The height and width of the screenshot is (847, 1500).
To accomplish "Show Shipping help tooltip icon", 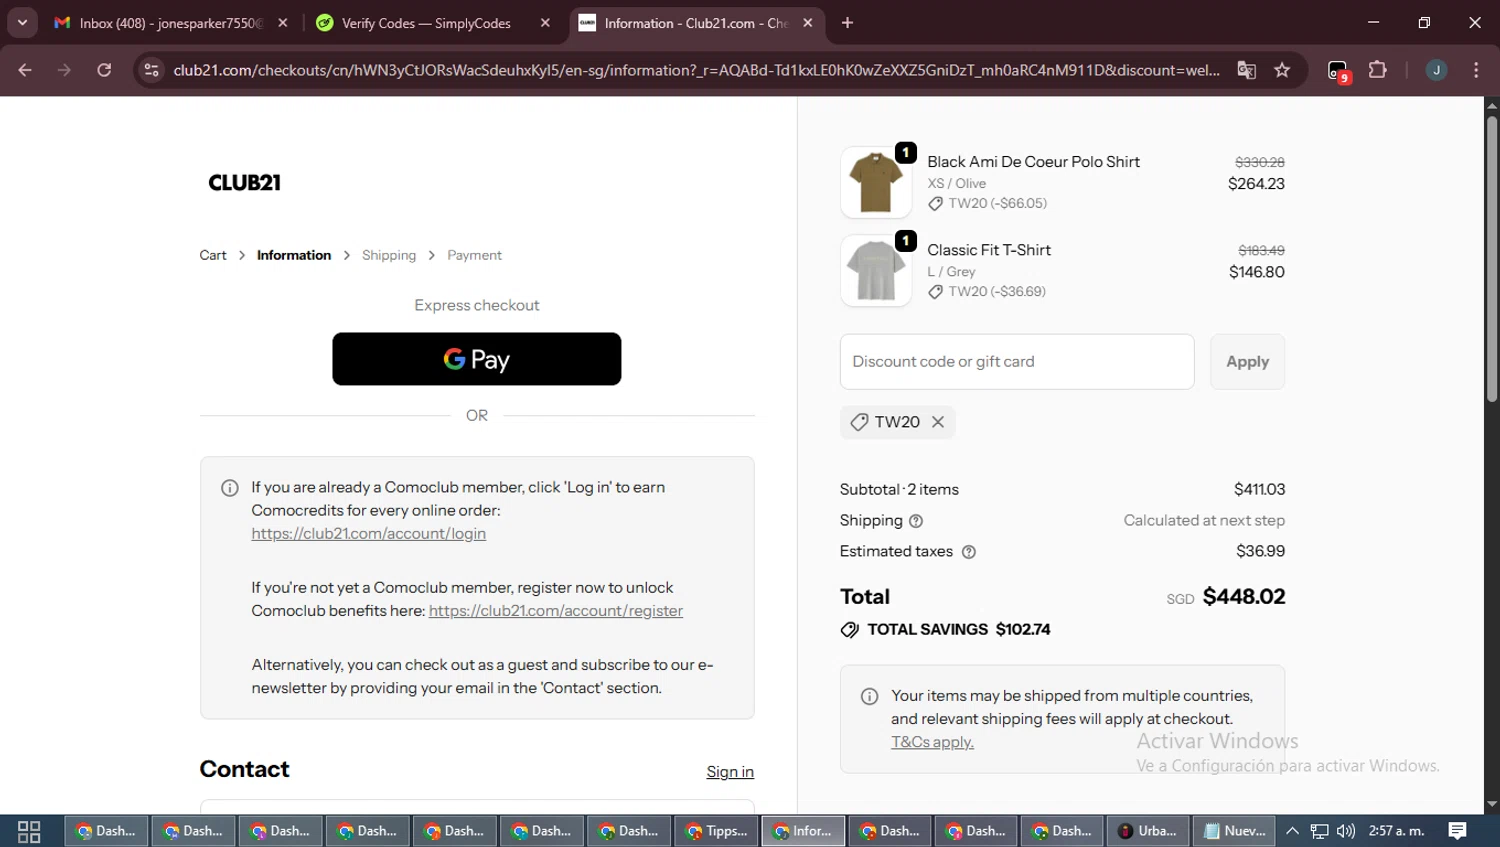I will click(916, 521).
